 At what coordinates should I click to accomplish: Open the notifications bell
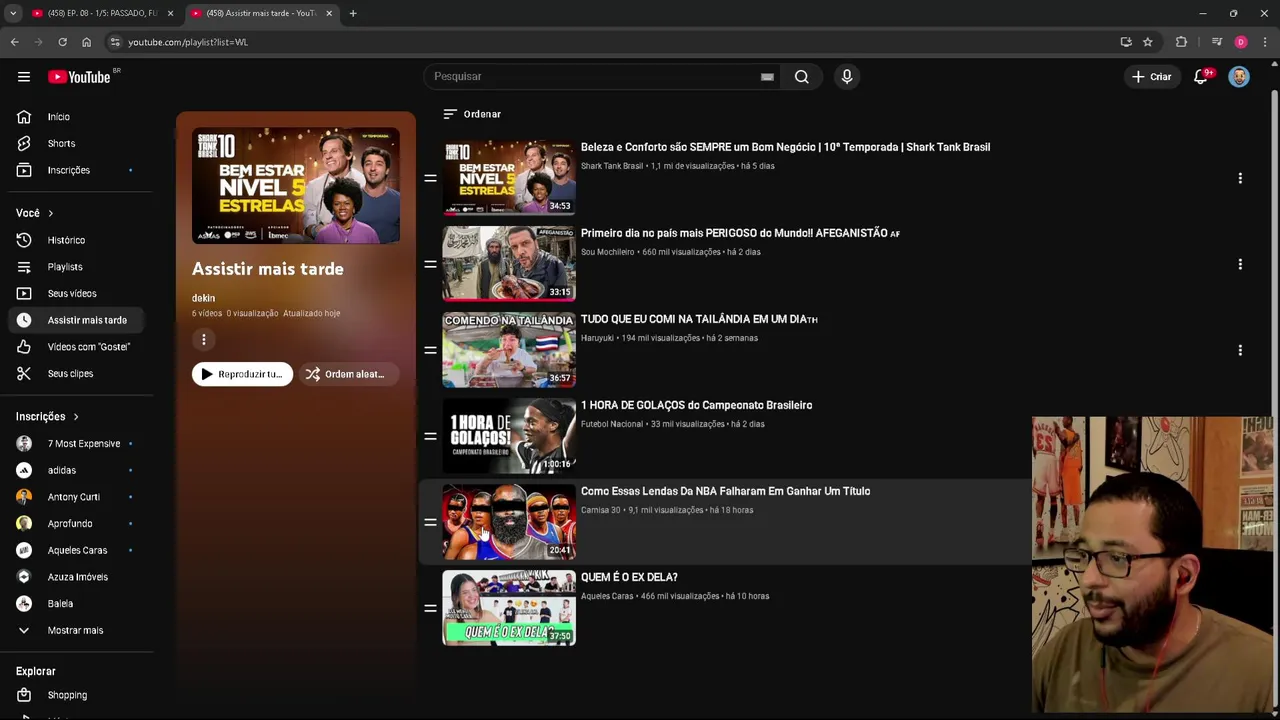pyautogui.click(x=1201, y=77)
